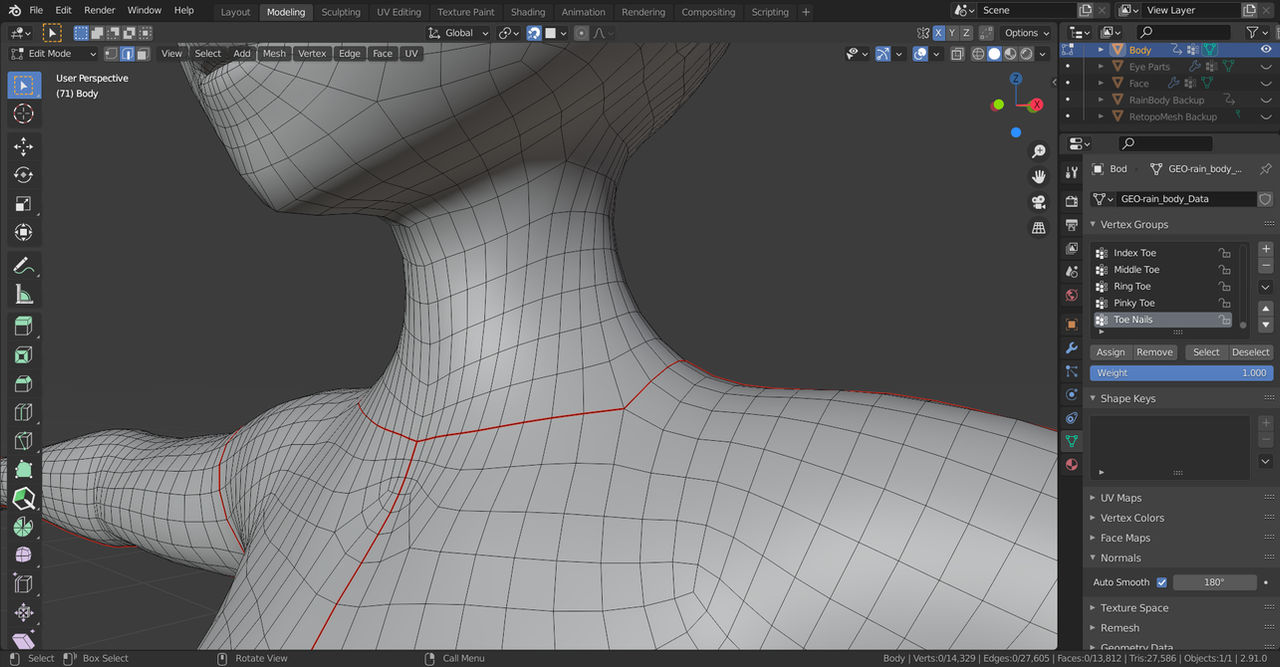The width and height of the screenshot is (1280, 667).
Task: Toggle visibility of the Body object
Action: click(x=1266, y=50)
